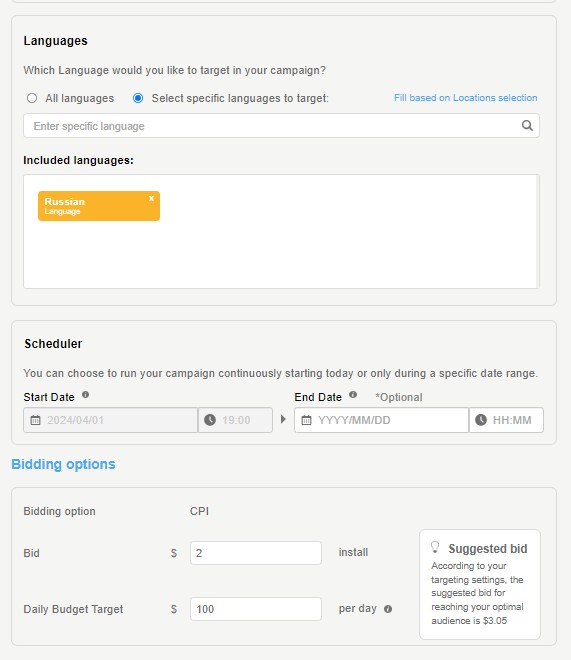Image resolution: width=571 pixels, height=660 pixels.
Task: Remove Russian language tag with the x
Action: [151, 198]
